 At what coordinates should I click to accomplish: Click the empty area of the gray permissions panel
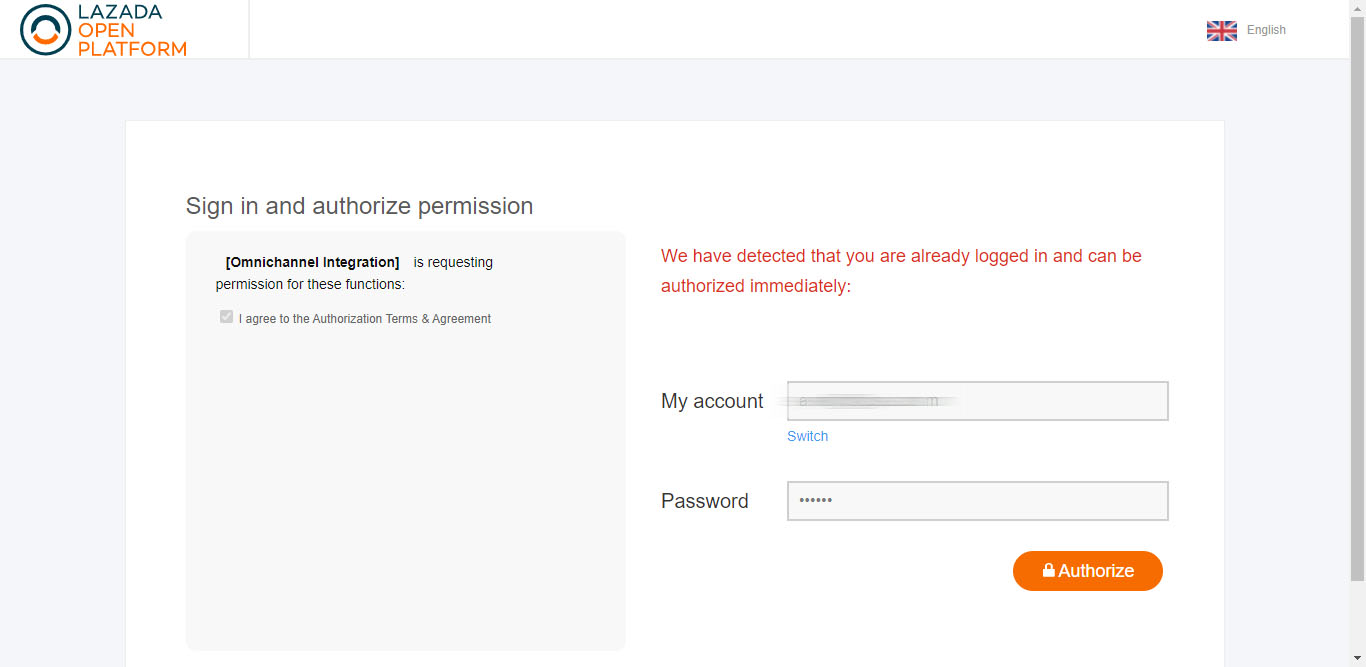[405, 490]
